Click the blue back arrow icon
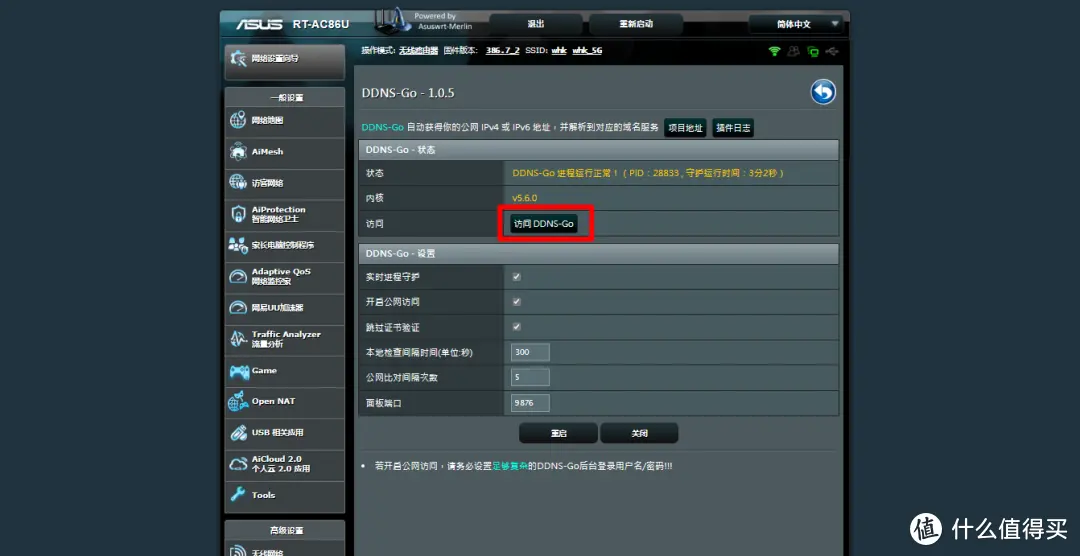This screenshot has width=1080, height=556. 823,92
